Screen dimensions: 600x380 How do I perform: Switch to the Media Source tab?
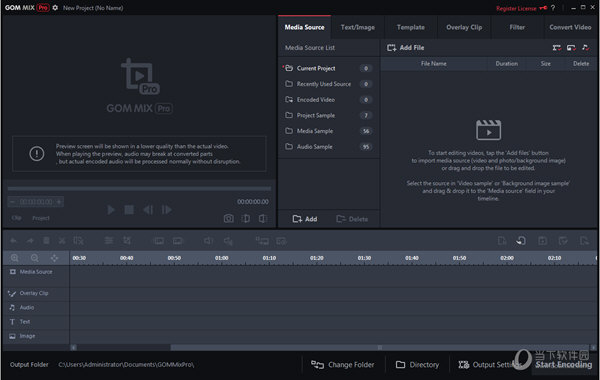pyautogui.click(x=305, y=27)
